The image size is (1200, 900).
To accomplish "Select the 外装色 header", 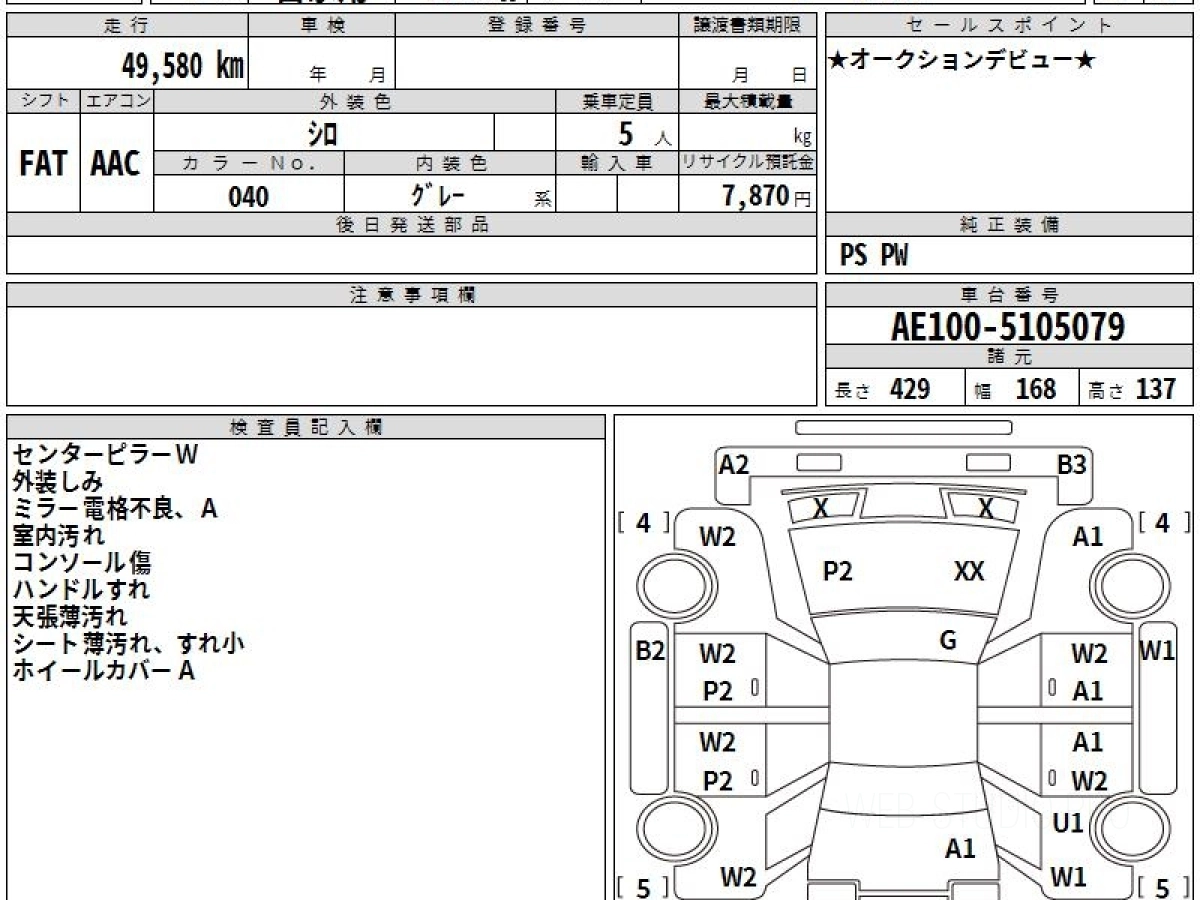I will (355, 101).
